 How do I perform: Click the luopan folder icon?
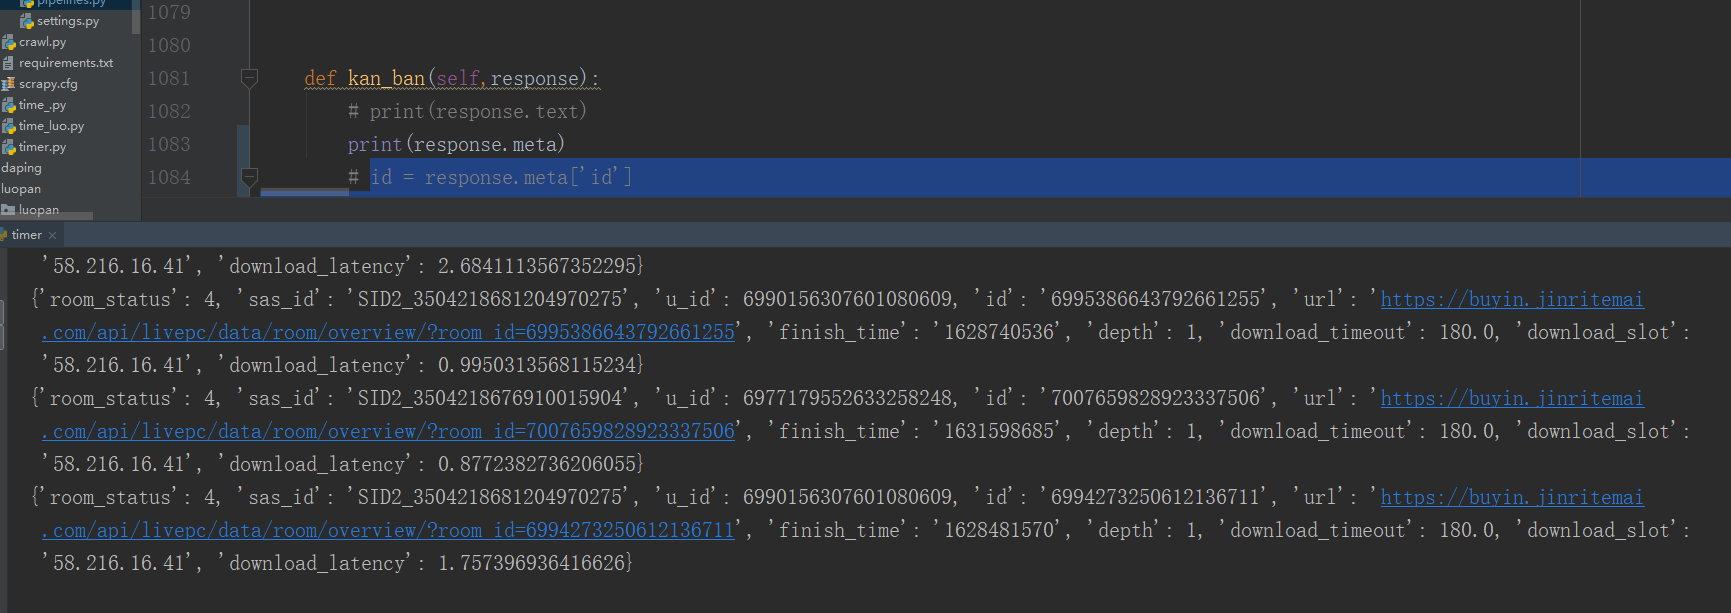point(9,210)
